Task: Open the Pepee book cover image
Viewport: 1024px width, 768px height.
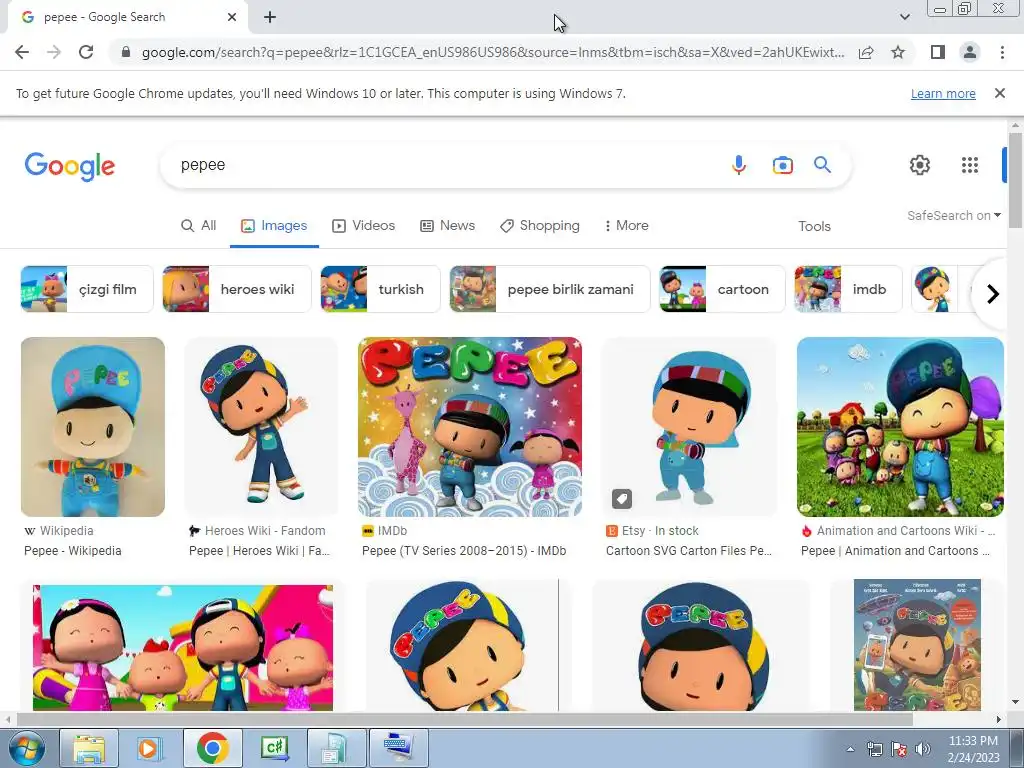Action: (917, 645)
